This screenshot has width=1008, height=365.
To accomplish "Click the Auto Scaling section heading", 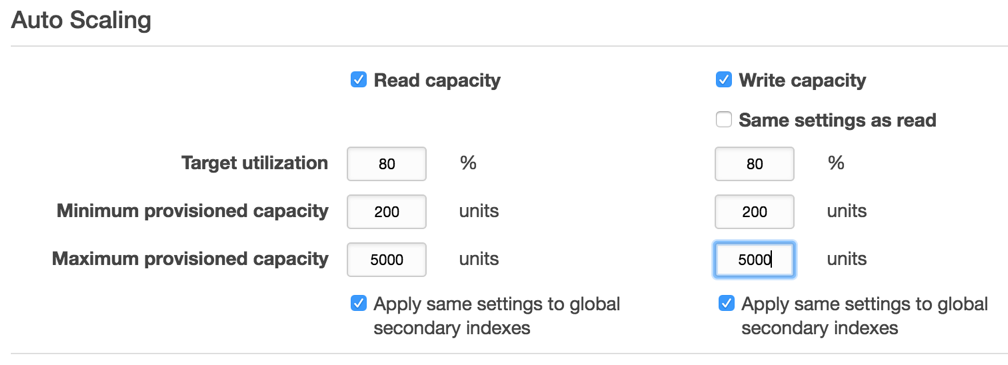I will (x=81, y=21).
